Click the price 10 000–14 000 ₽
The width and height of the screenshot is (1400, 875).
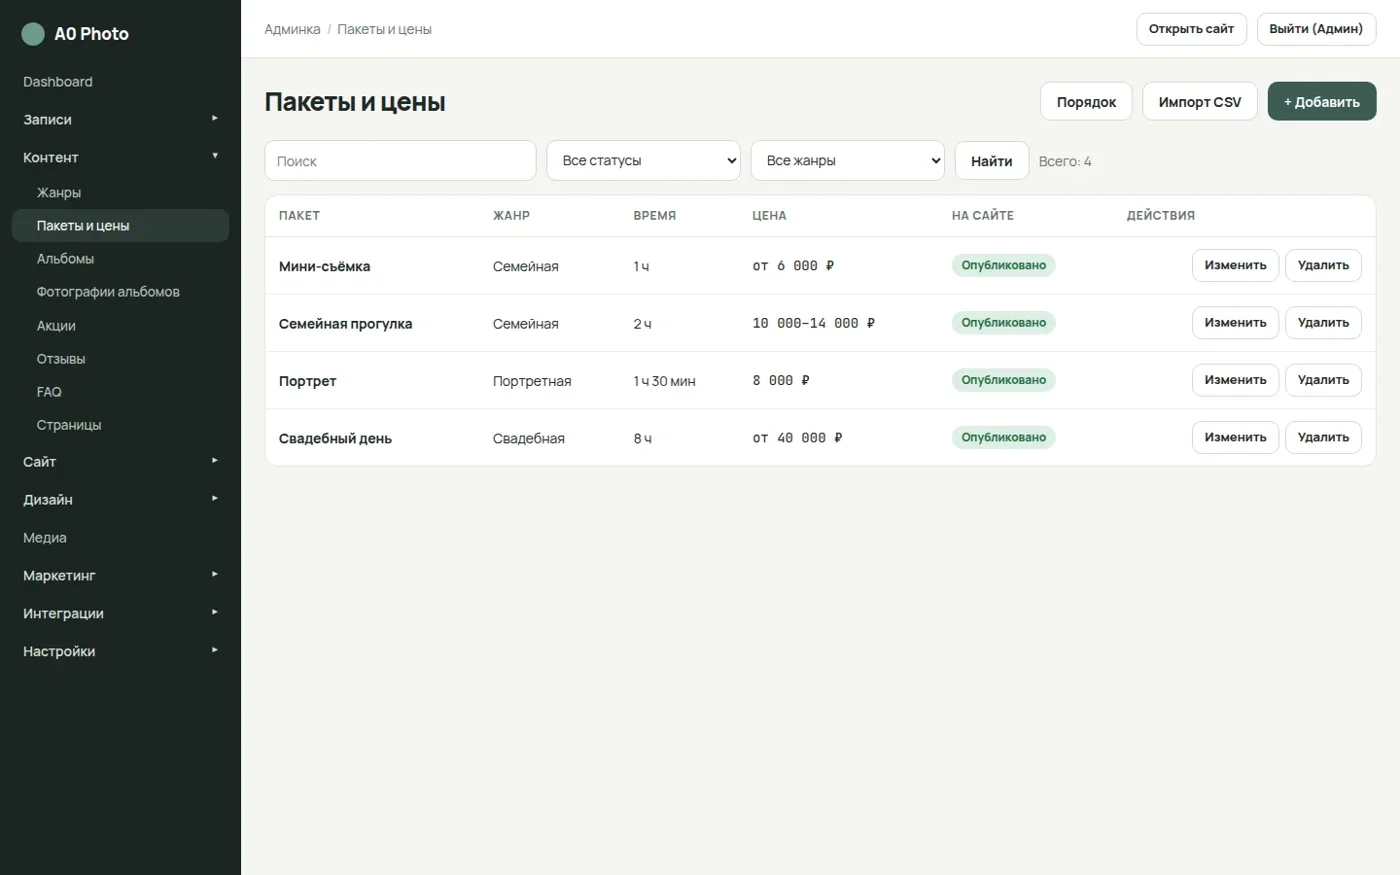pos(814,323)
